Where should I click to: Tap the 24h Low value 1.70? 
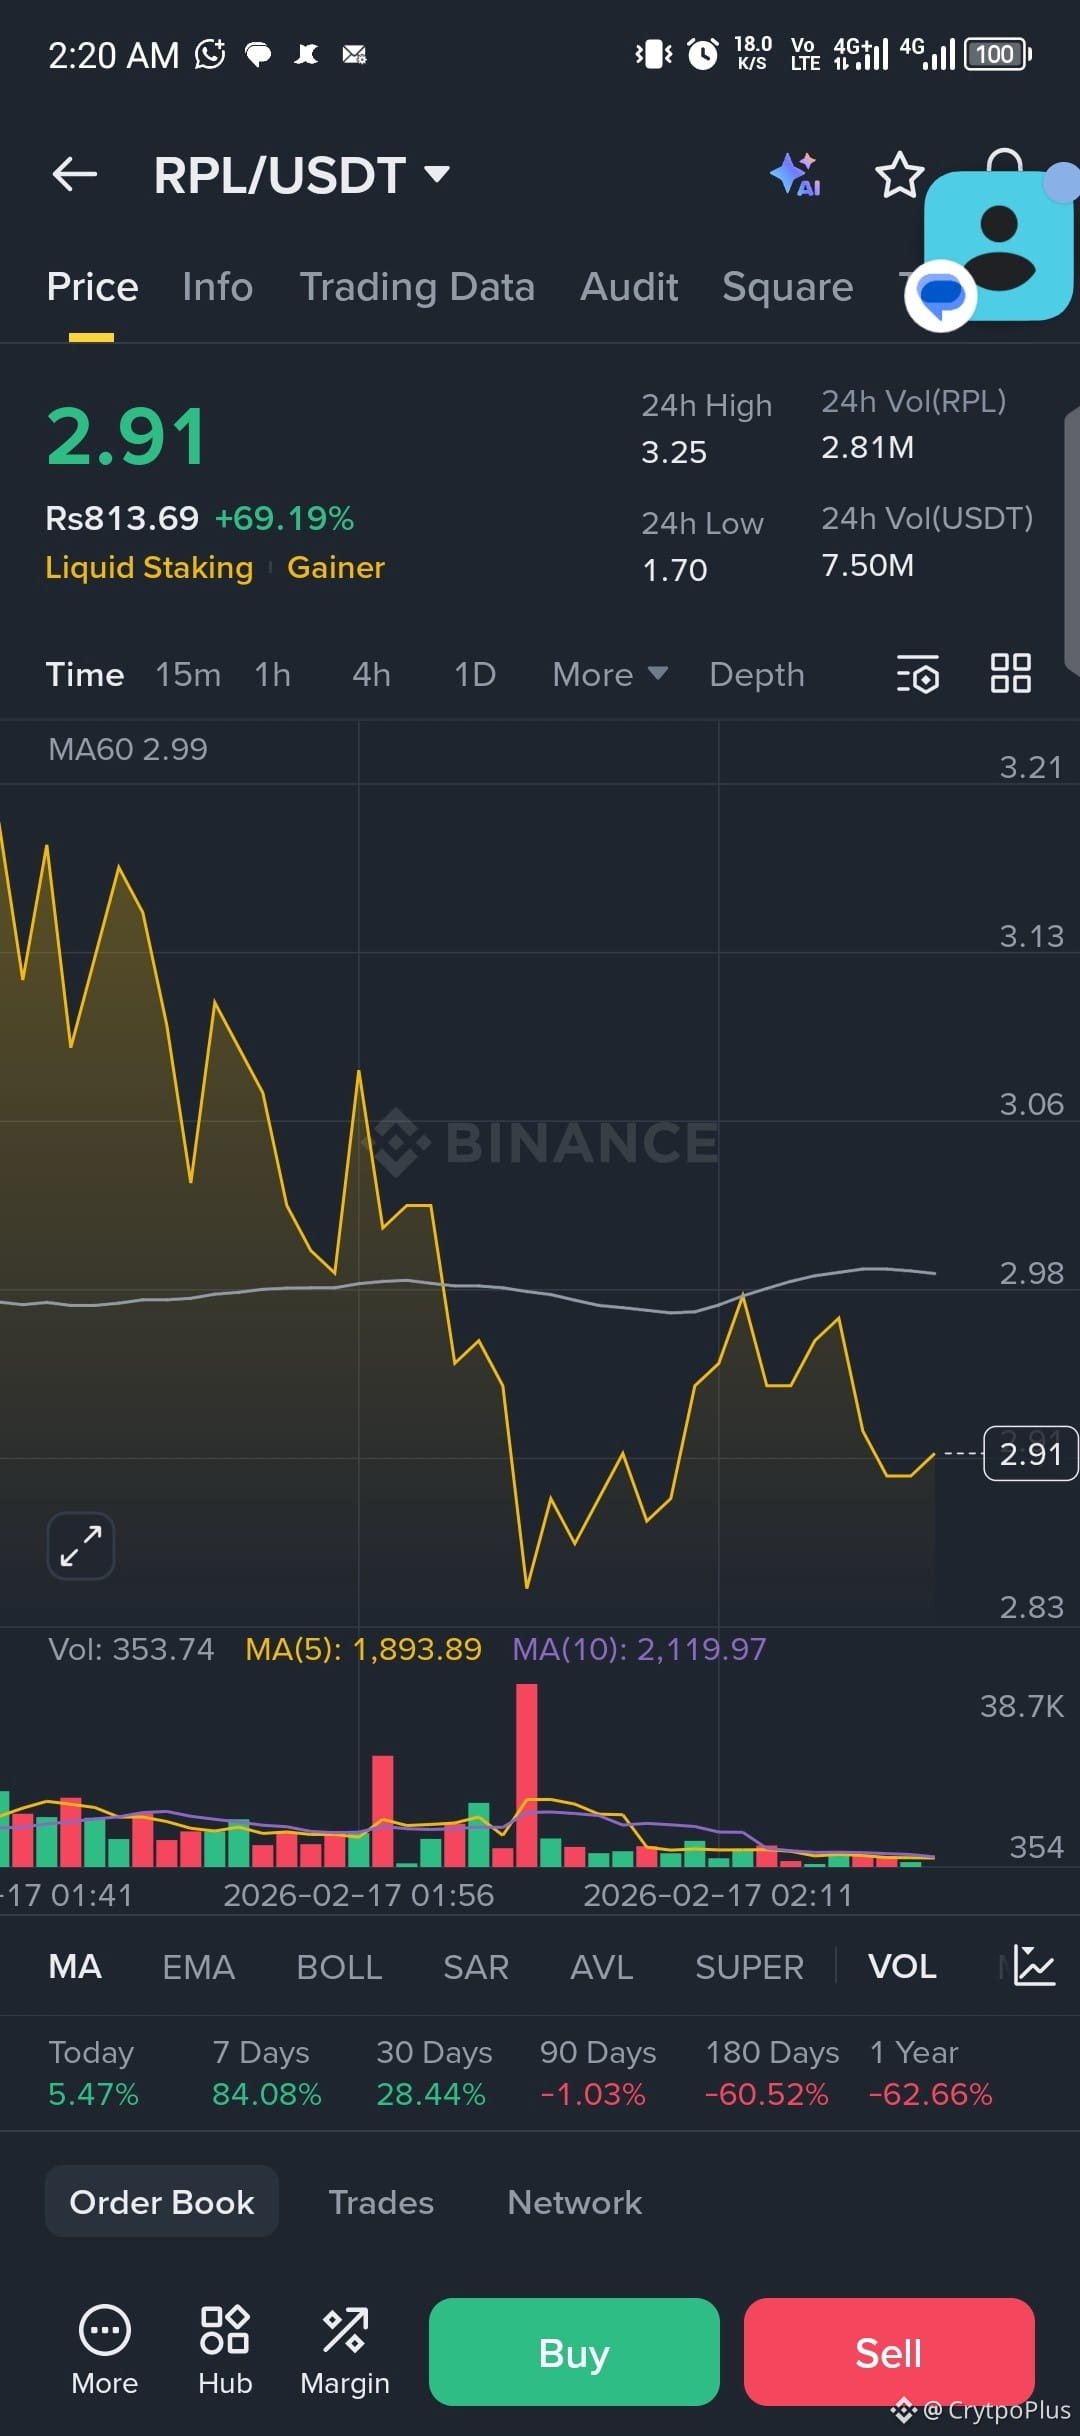675,570
